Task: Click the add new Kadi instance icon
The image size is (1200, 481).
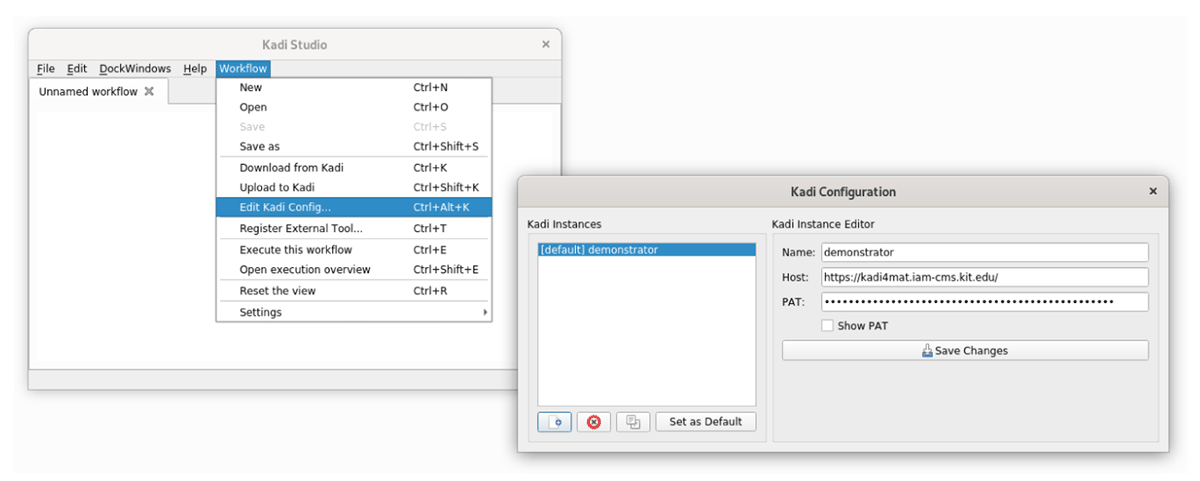Action: pos(554,422)
